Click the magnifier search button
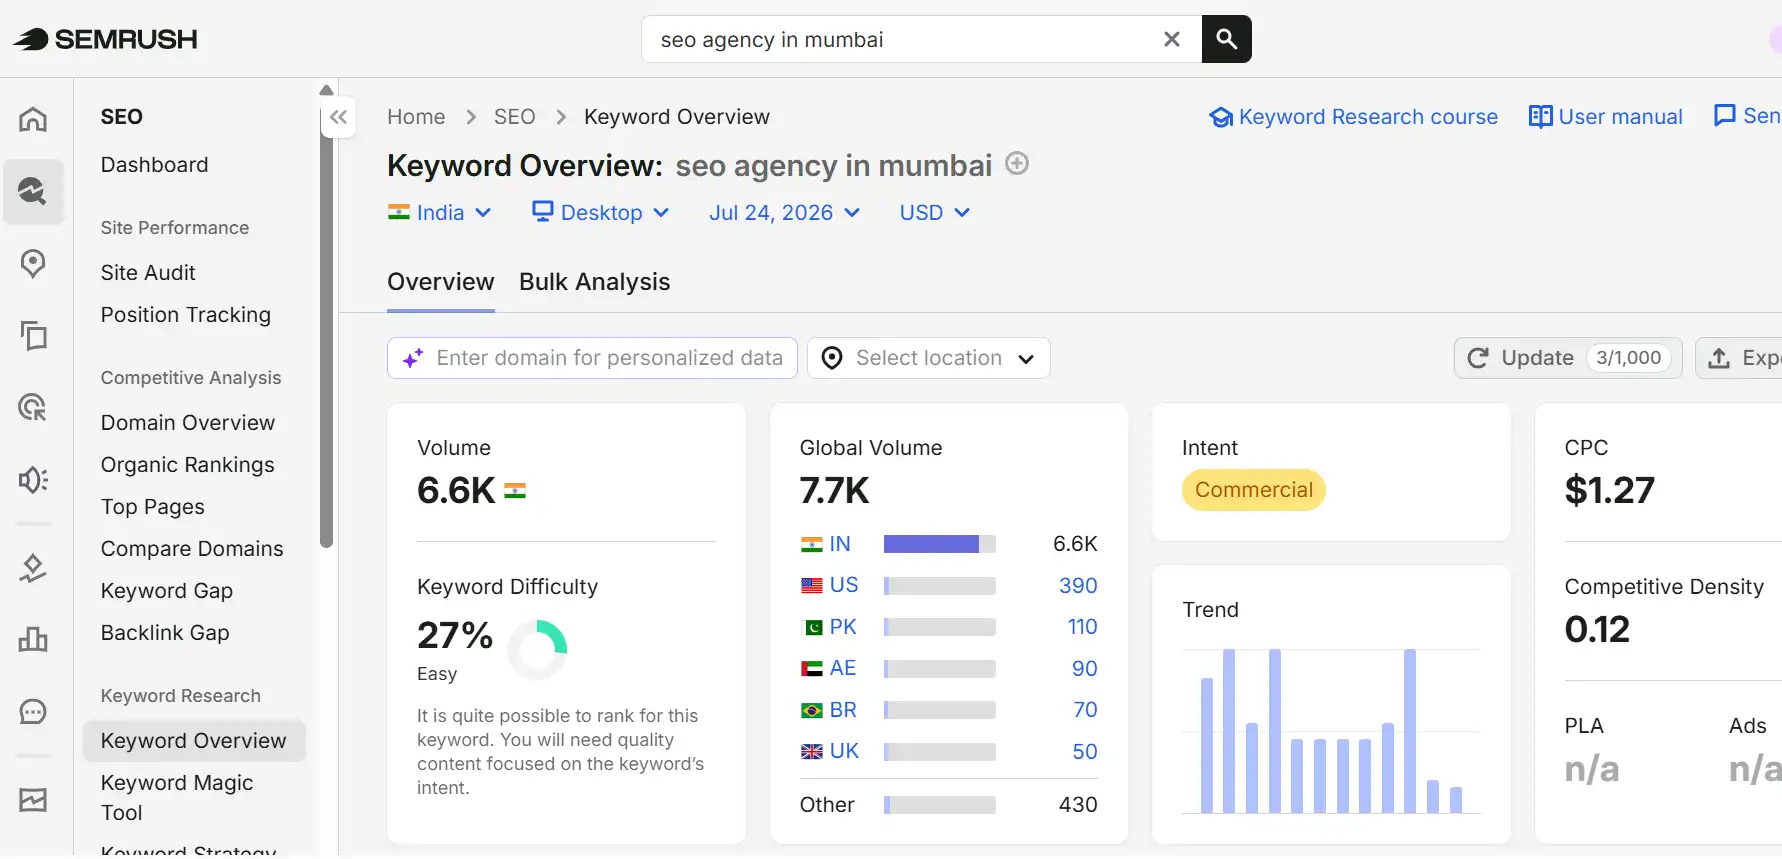Screen dimensions: 1782x859 pyautogui.click(x=1226, y=39)
